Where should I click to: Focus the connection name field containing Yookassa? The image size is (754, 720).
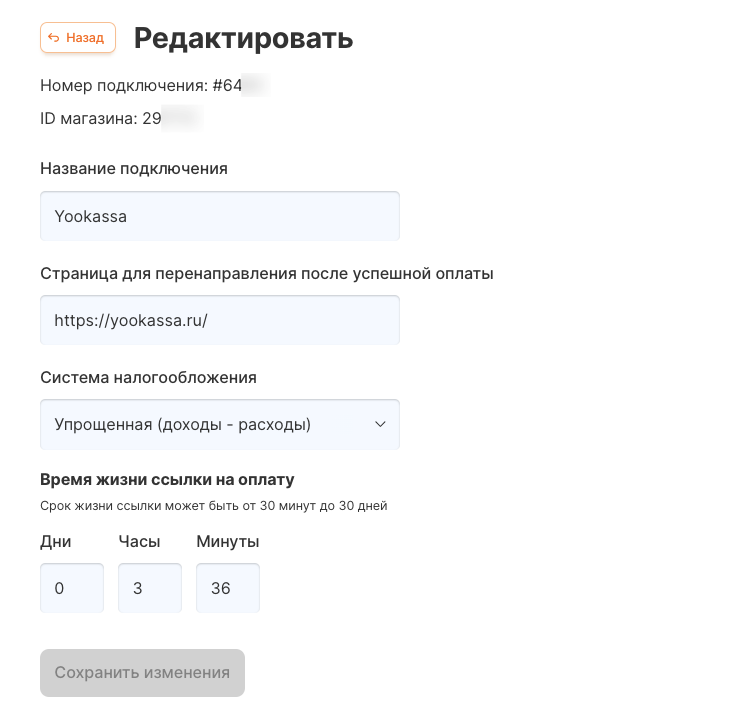coord(220,216)
